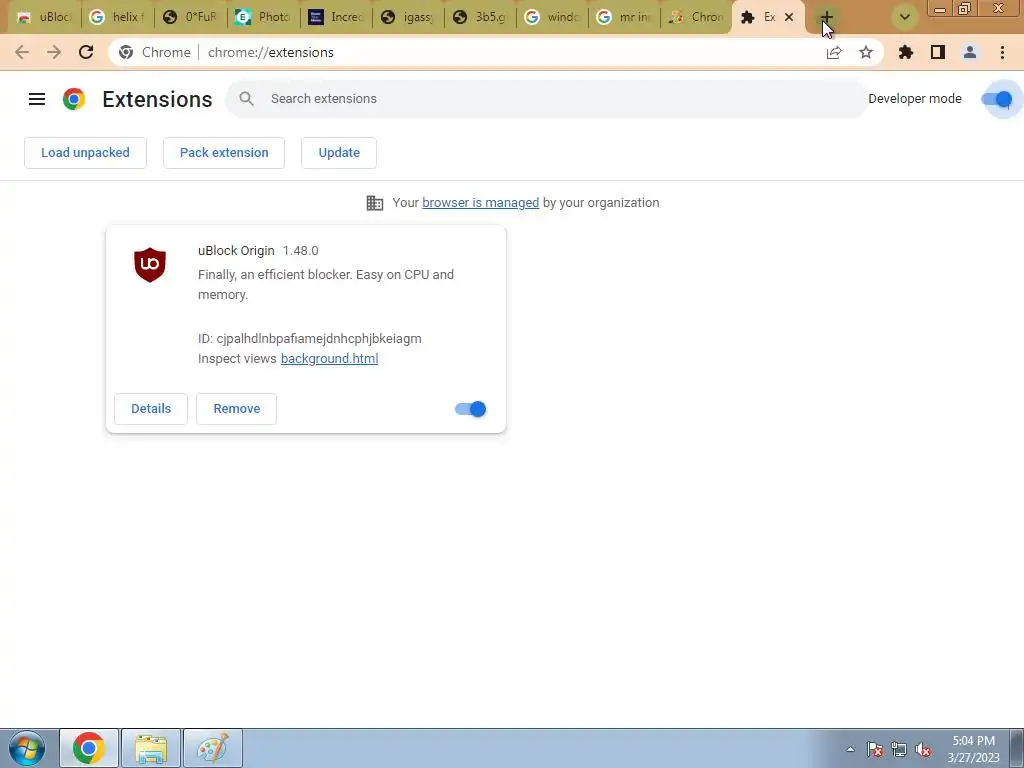Focus the Search extensions field
This screenshot has width=1024, height=768.
tap(547, 99)
